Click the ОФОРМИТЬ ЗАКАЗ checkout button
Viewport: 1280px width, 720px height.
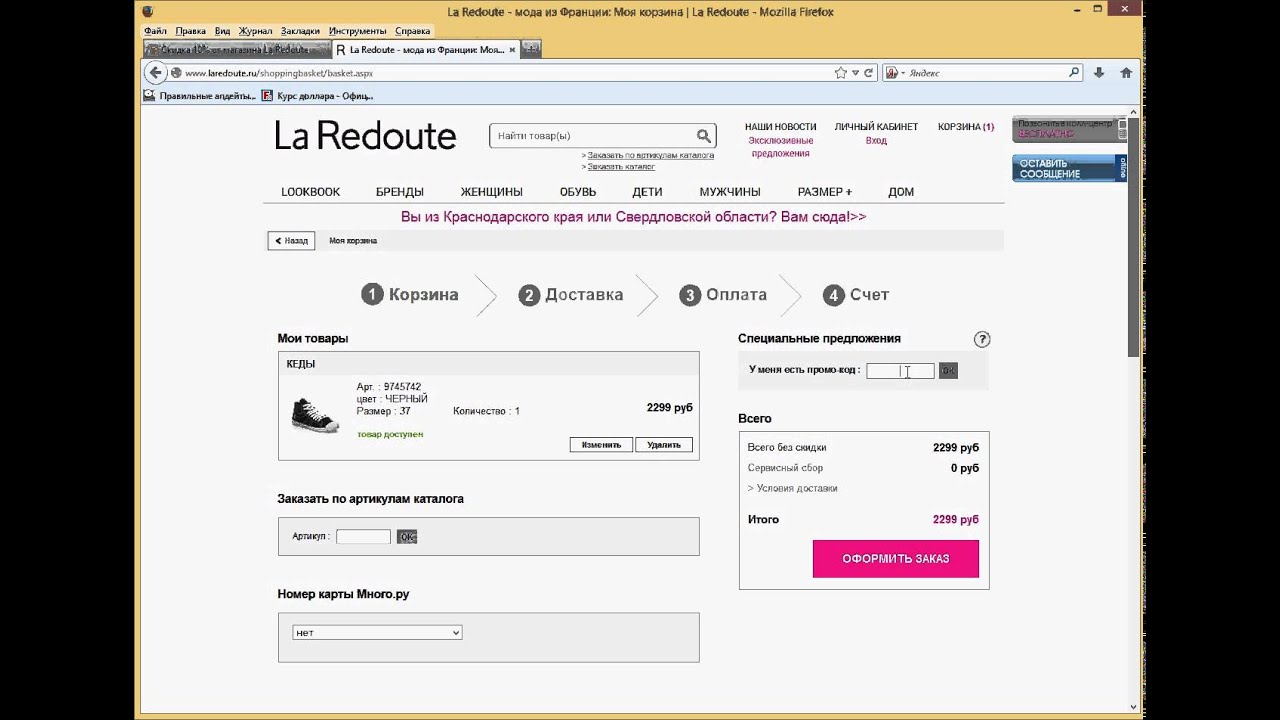(x=896, y=559)
